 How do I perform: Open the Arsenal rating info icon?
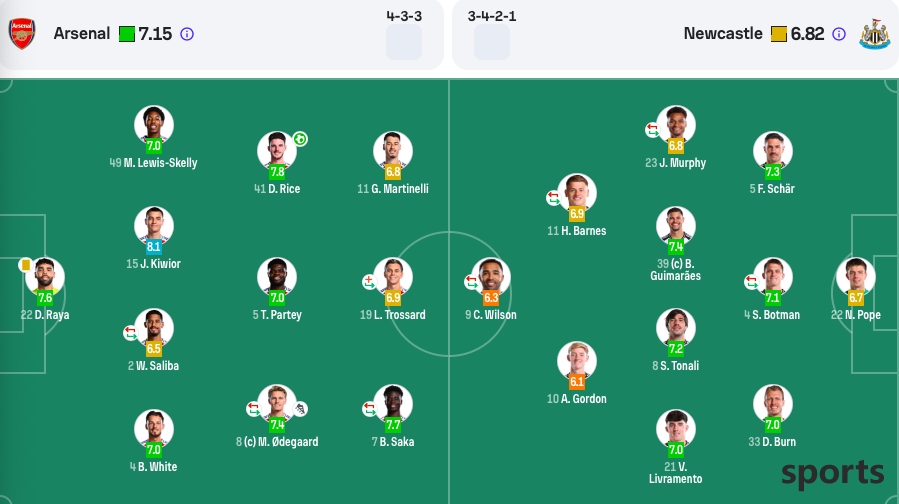[187, 34]
